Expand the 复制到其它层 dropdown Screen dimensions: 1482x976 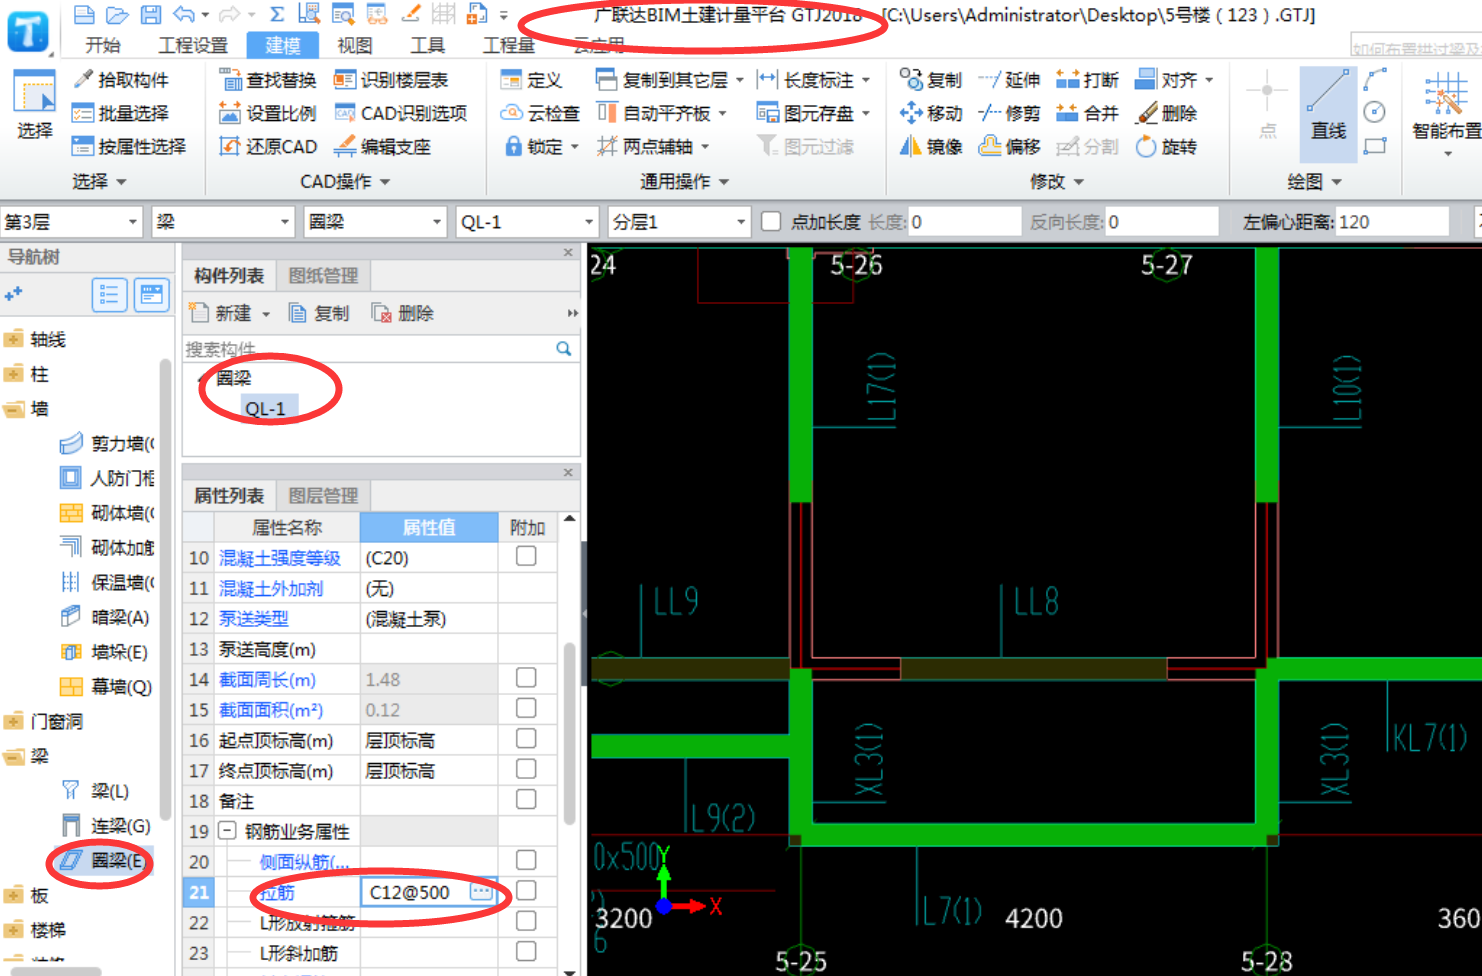[x=740, y=80]
